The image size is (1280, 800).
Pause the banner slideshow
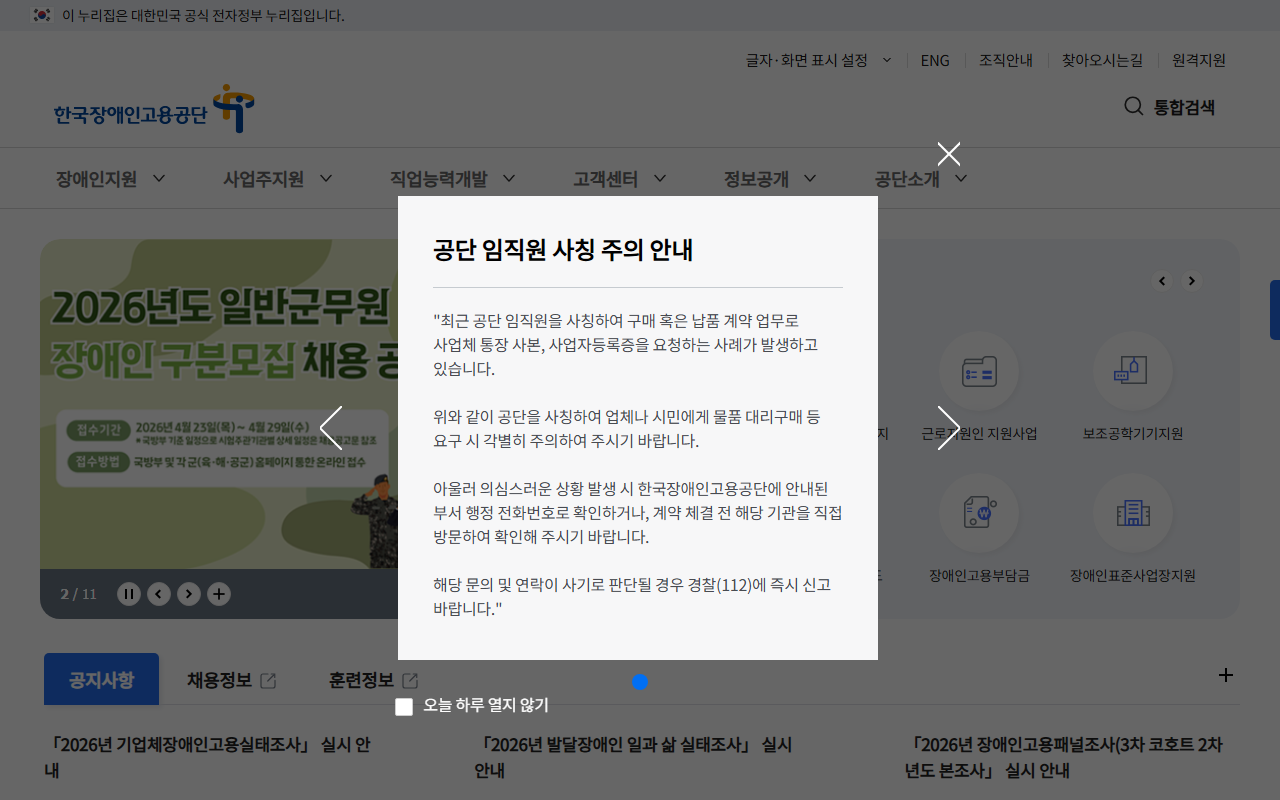129,593
